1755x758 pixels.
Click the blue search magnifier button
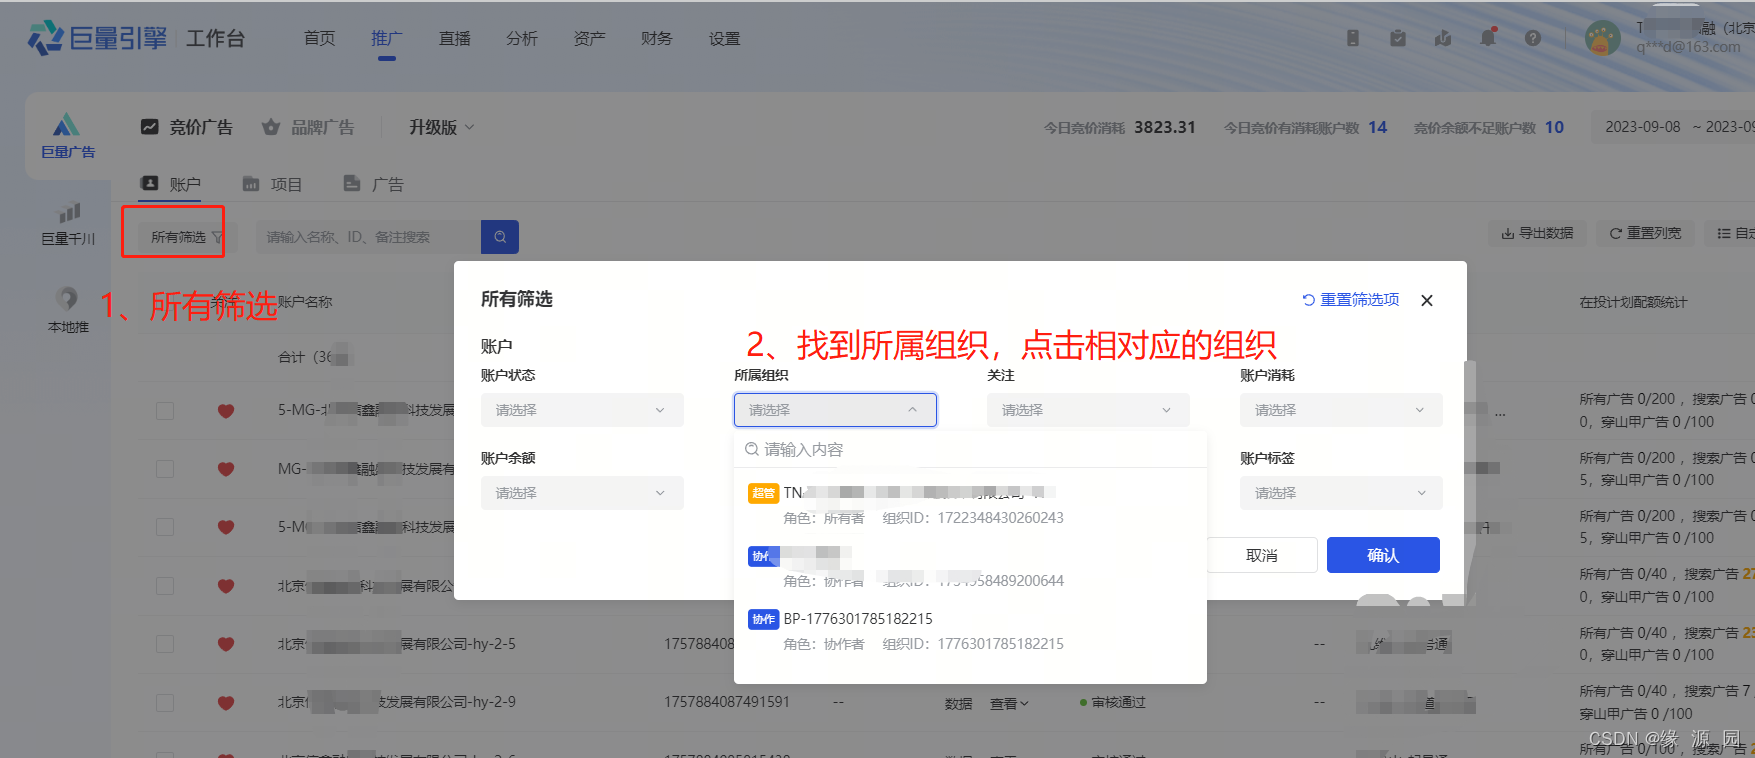click(x=500, y=237)
